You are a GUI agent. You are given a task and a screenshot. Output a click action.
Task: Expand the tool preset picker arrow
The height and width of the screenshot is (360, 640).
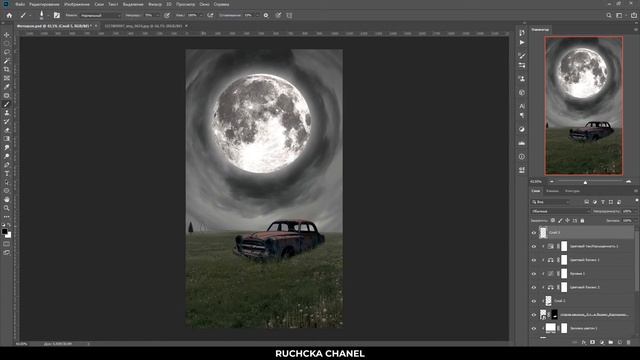[30, 16]
